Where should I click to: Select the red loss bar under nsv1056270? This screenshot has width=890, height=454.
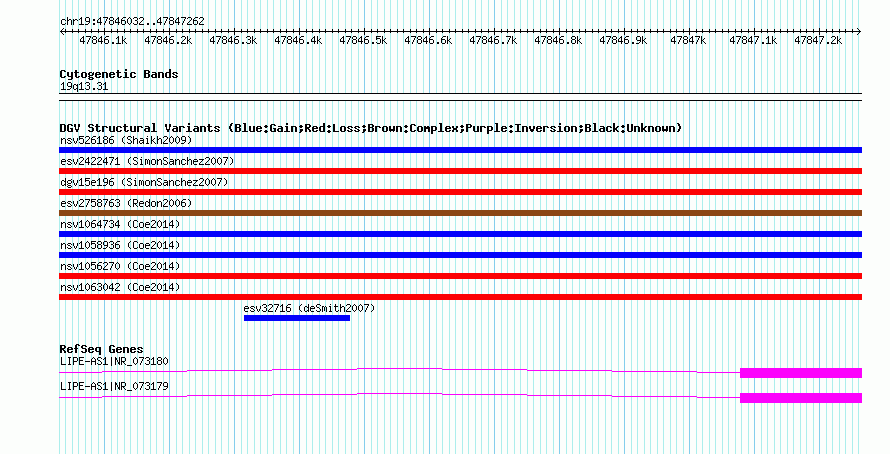(x=460, y=276)
